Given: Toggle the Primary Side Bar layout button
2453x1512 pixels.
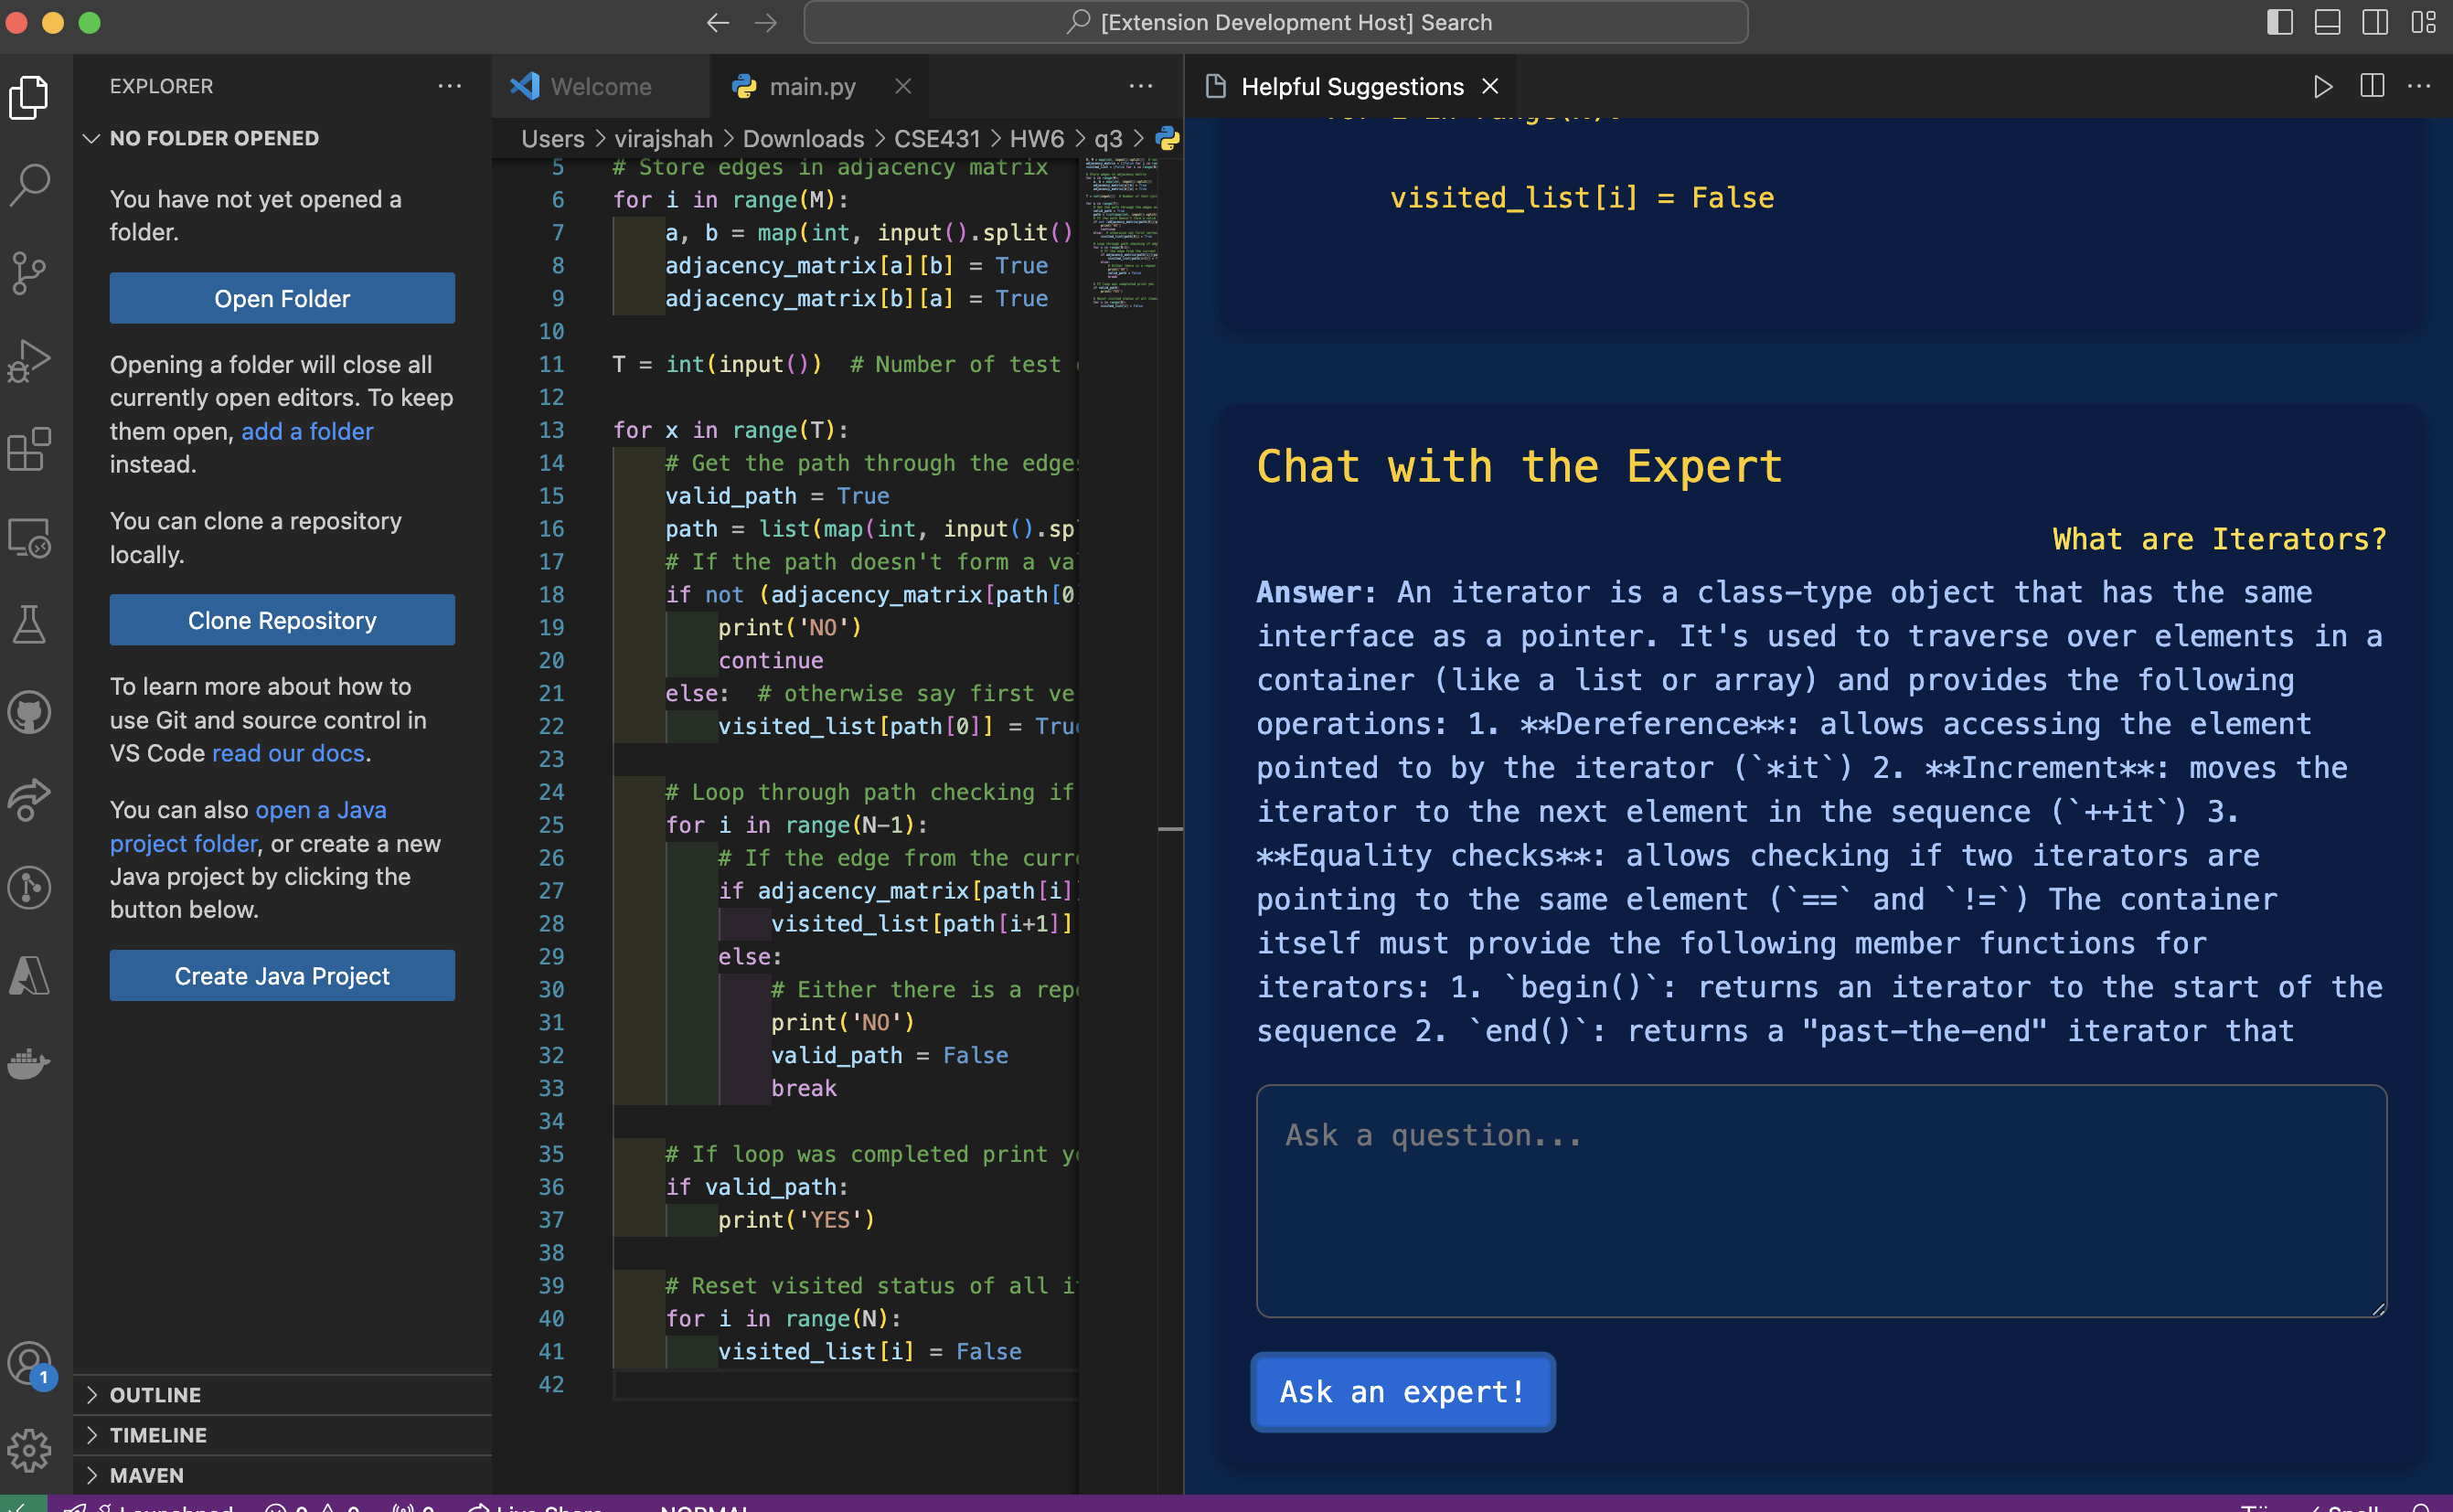Looking at the screenshot, I should pos(2279,22).
